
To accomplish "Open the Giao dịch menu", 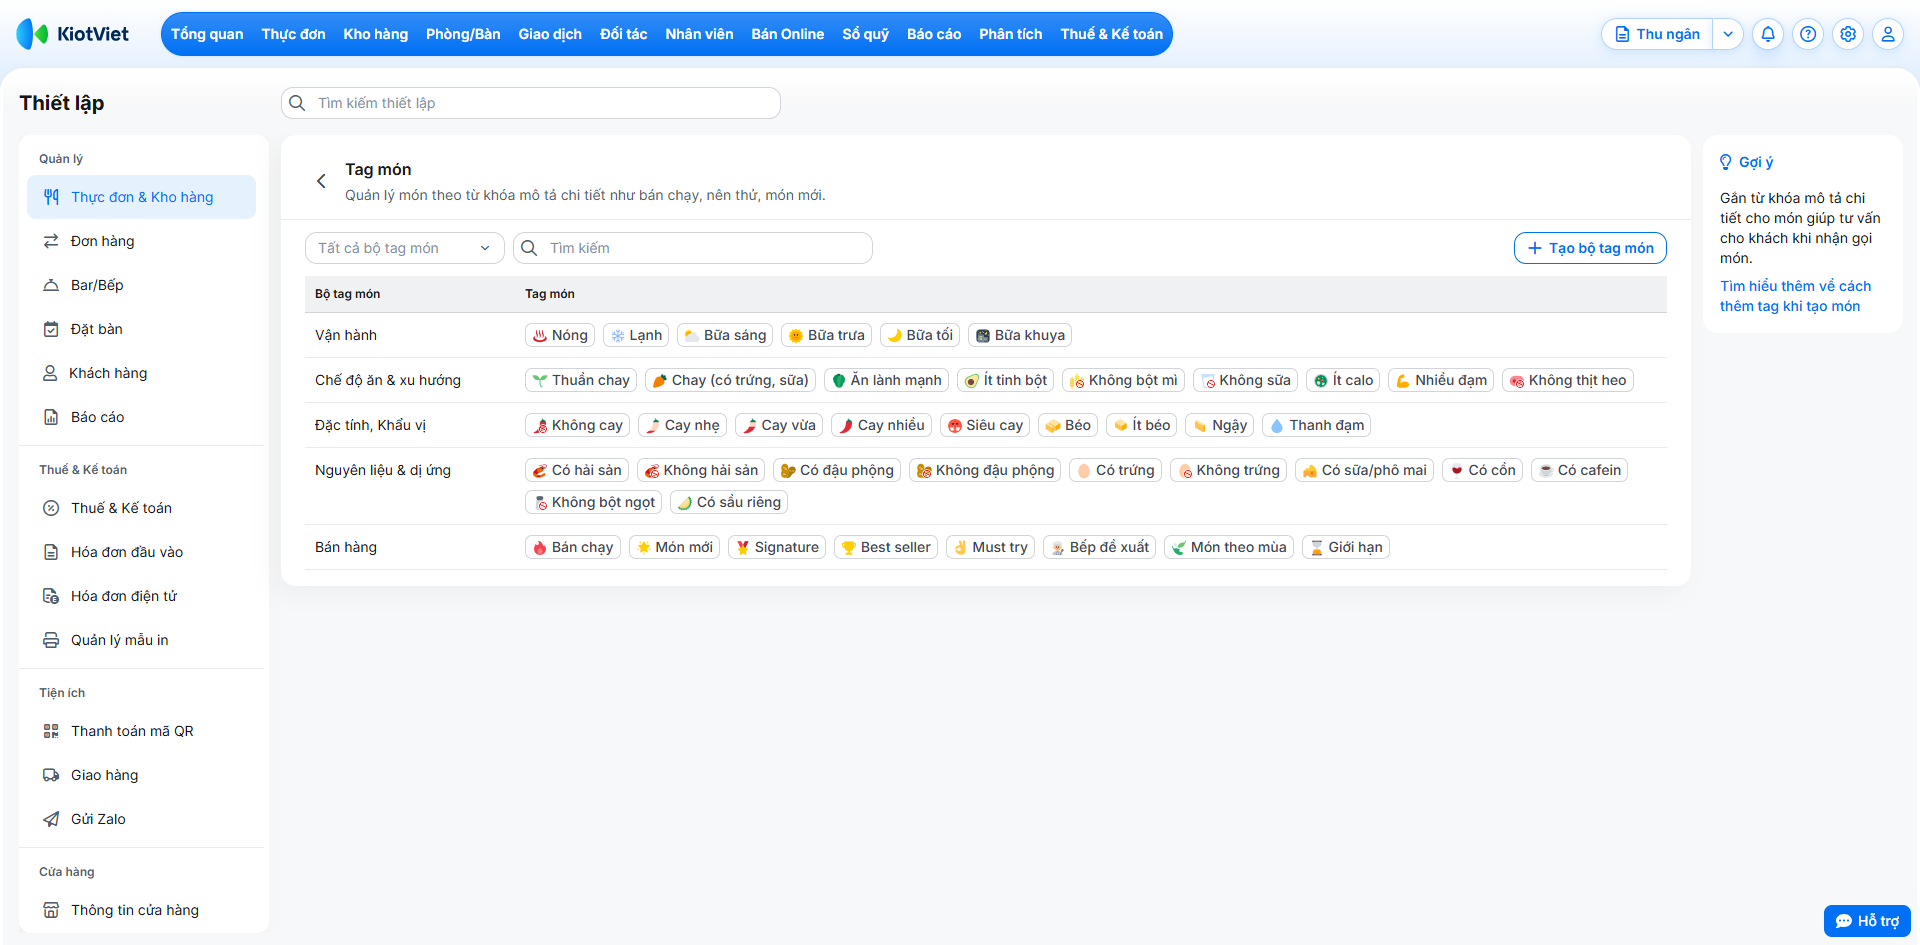I will 550,34.
